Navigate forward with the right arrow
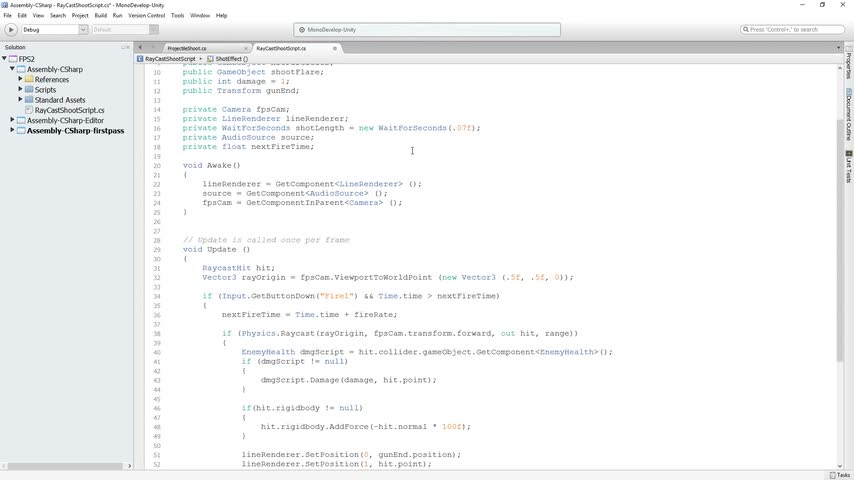Screen dimensions: 854x480 [x=153, y=48]
